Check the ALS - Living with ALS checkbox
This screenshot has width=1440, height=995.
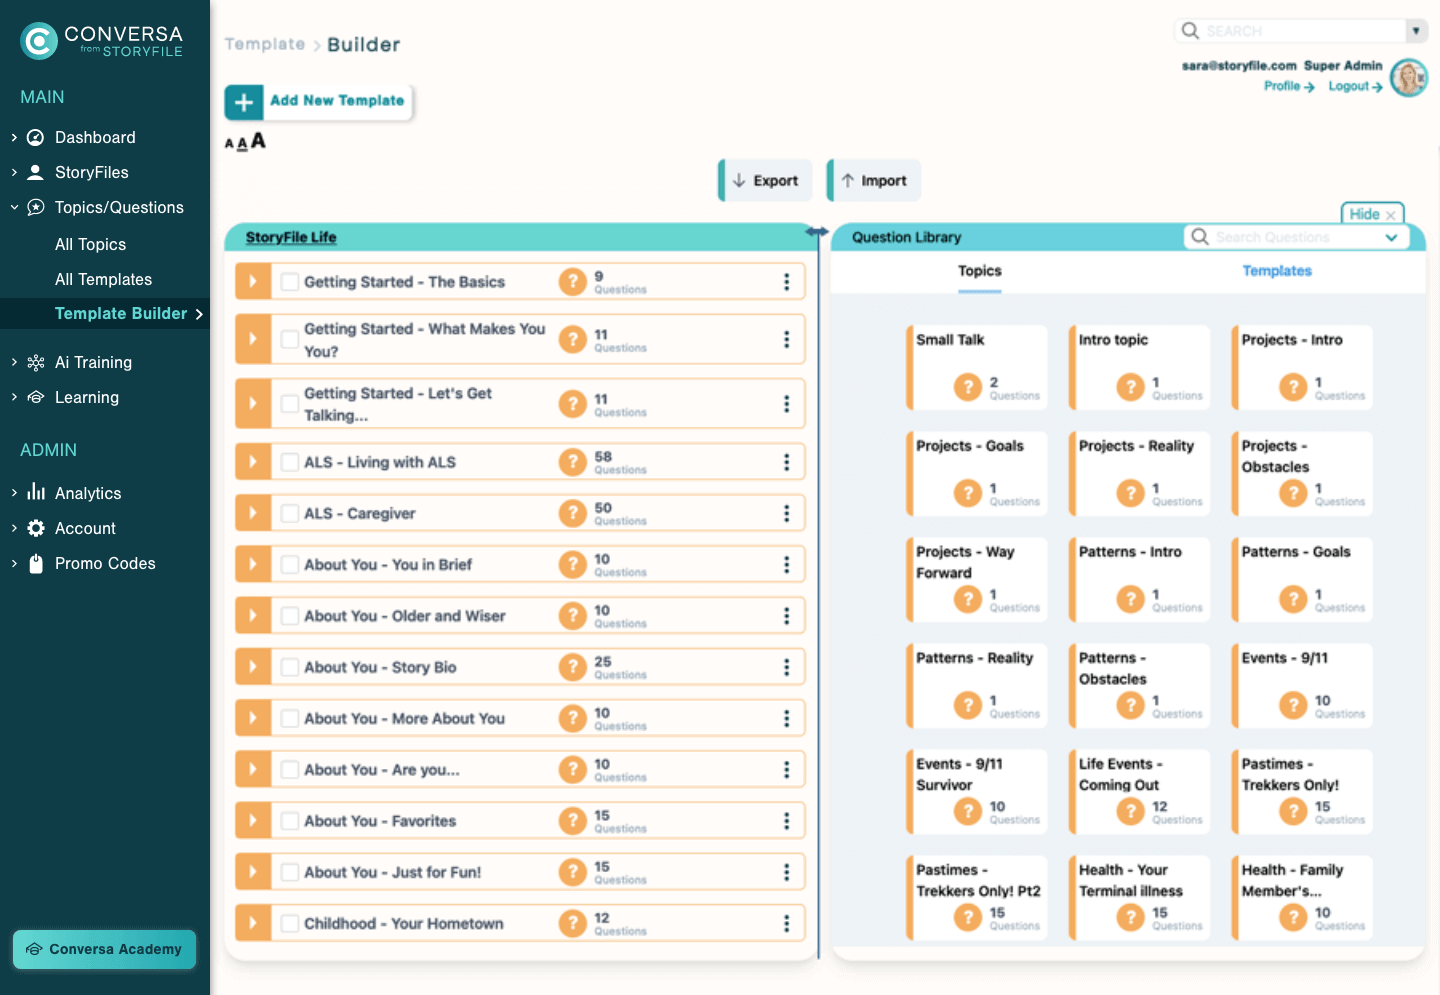[290, 462]
